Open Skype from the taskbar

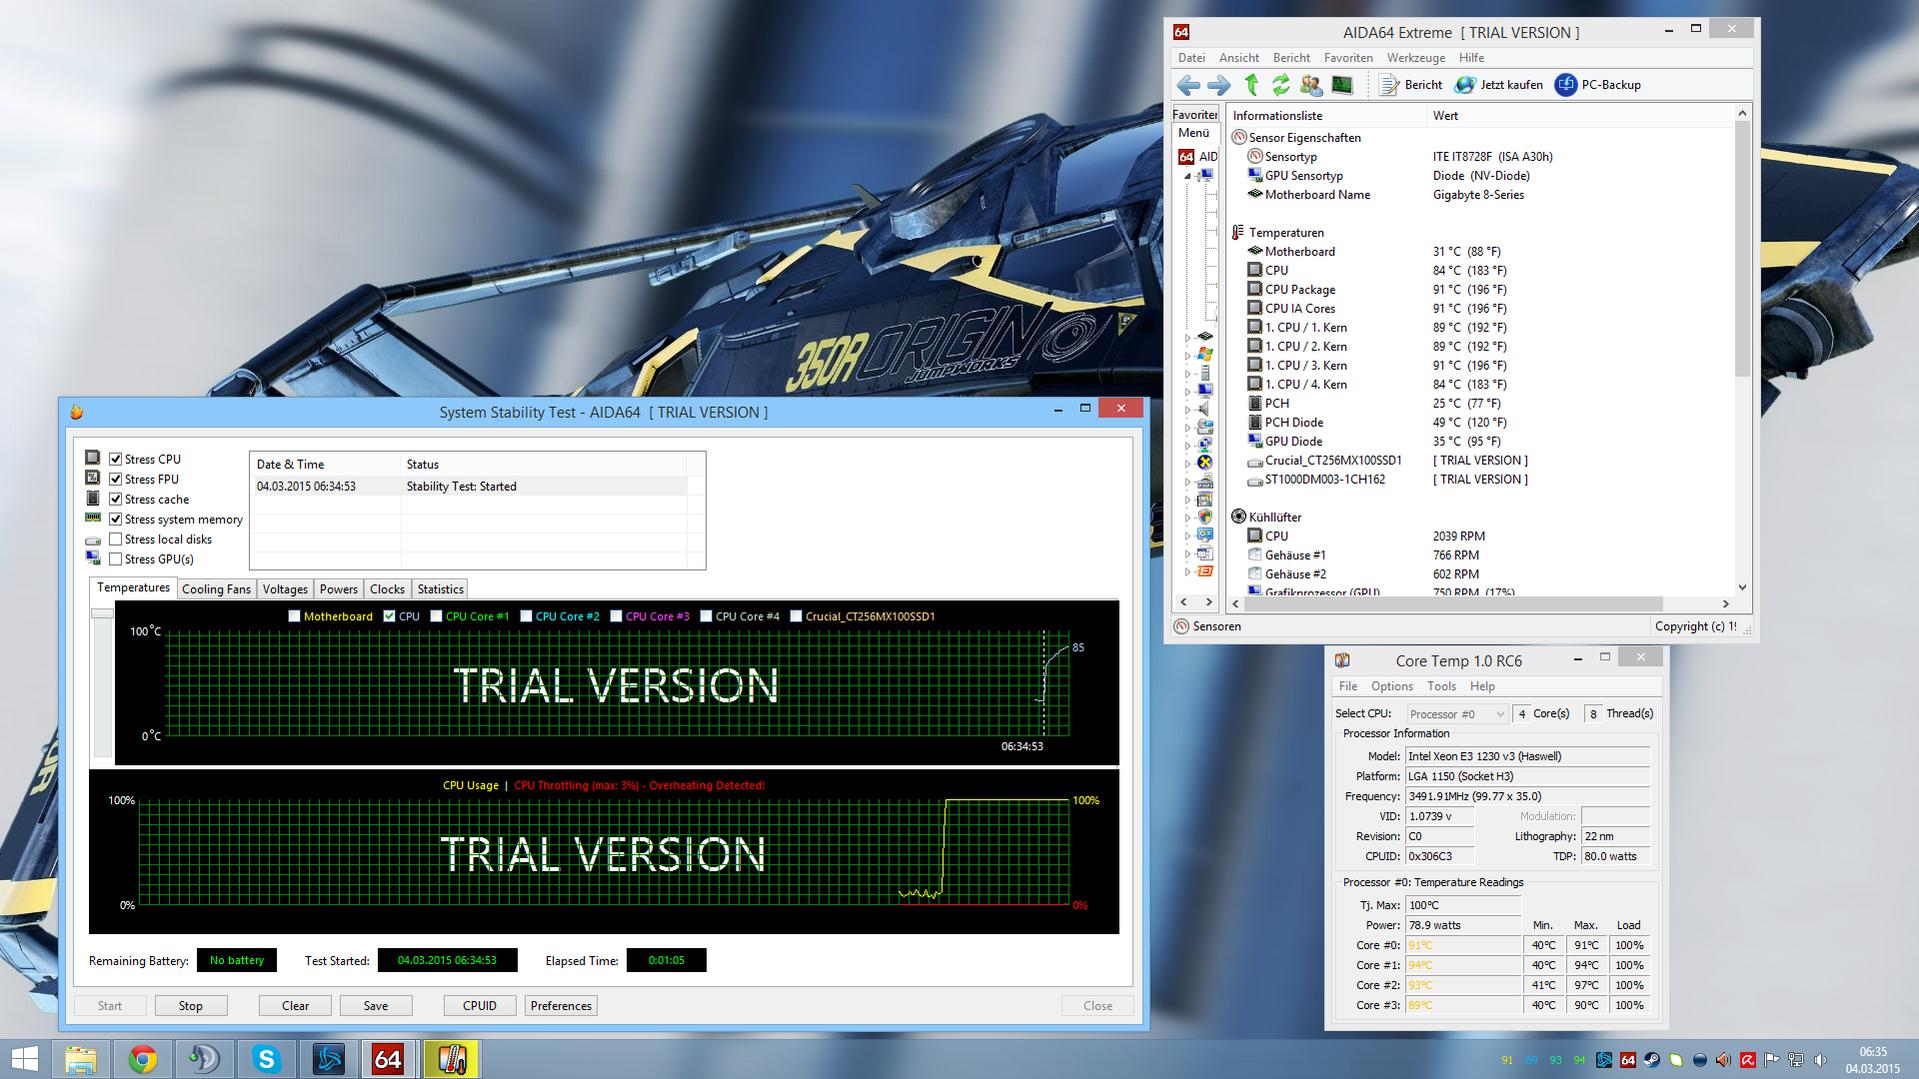pos(266,1059)
